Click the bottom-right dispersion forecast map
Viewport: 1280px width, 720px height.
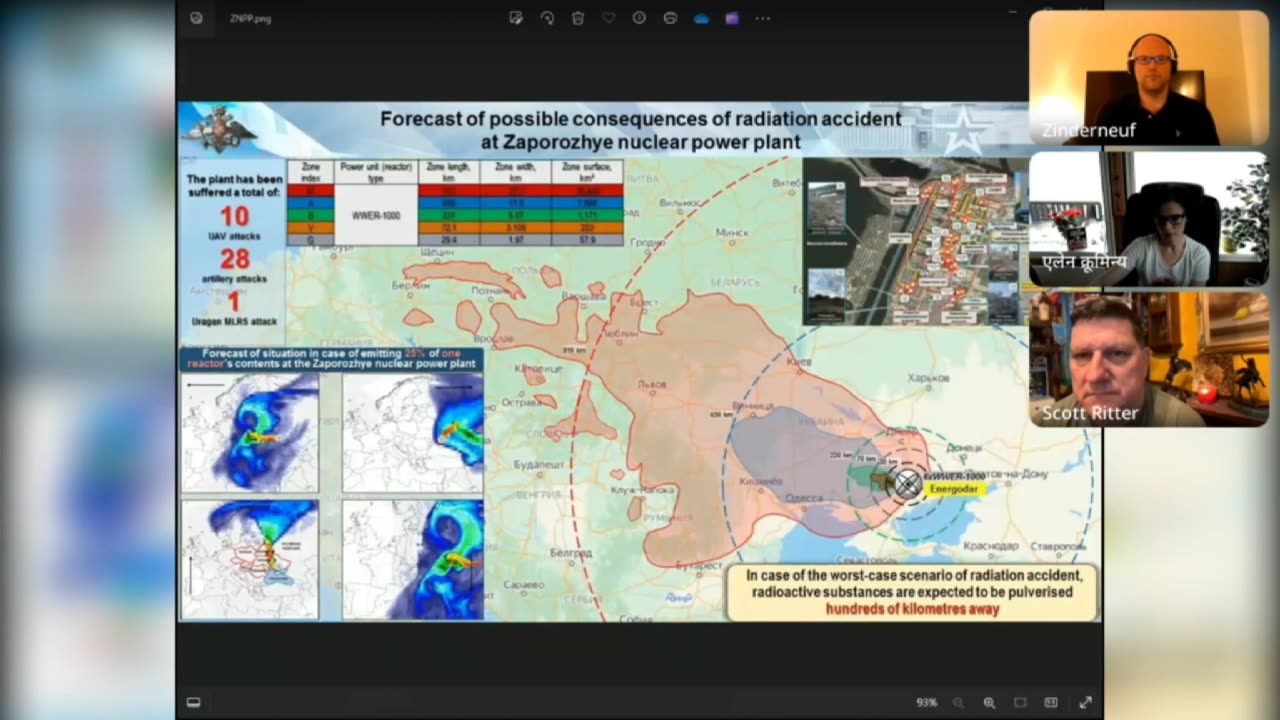413,559
